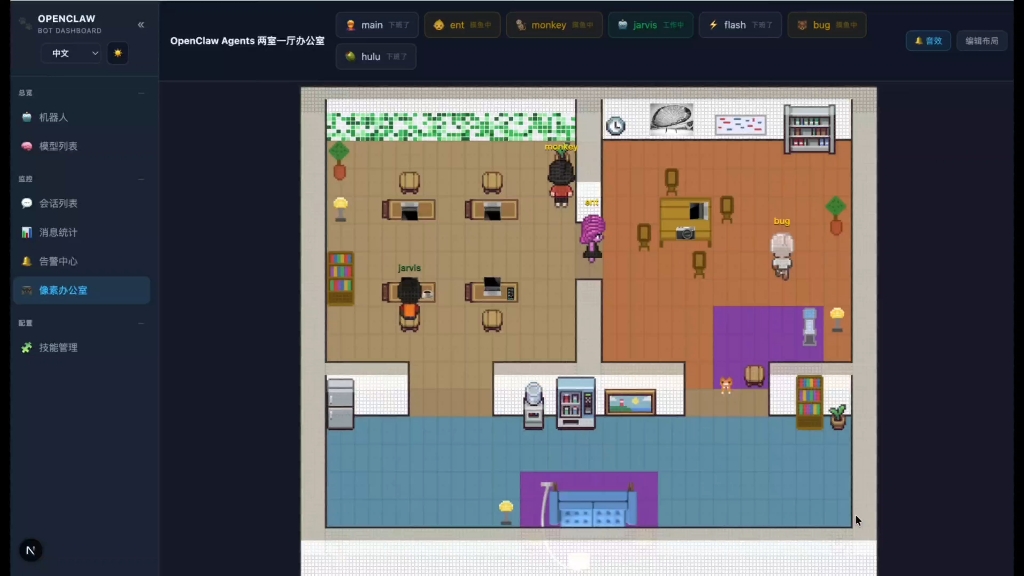Click the wall clock in the right room

(x=615, y=125)
